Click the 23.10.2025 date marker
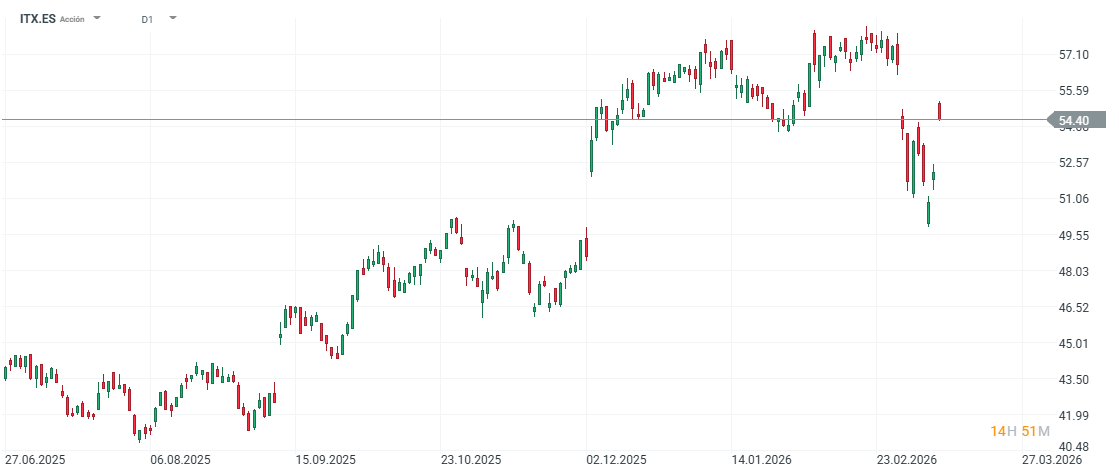Viewport: 1119px width, 476px height. [x=470, y=460]
